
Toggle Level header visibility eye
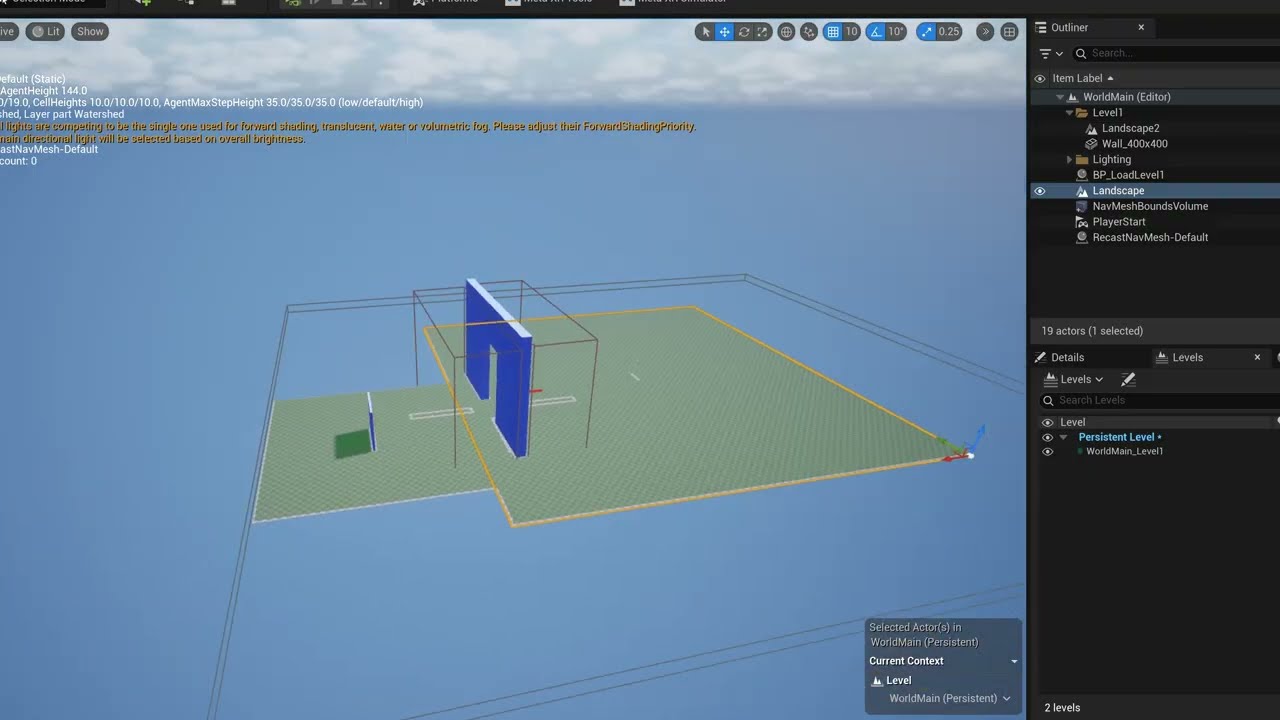pyautogui.click(x=1048, y=422)
